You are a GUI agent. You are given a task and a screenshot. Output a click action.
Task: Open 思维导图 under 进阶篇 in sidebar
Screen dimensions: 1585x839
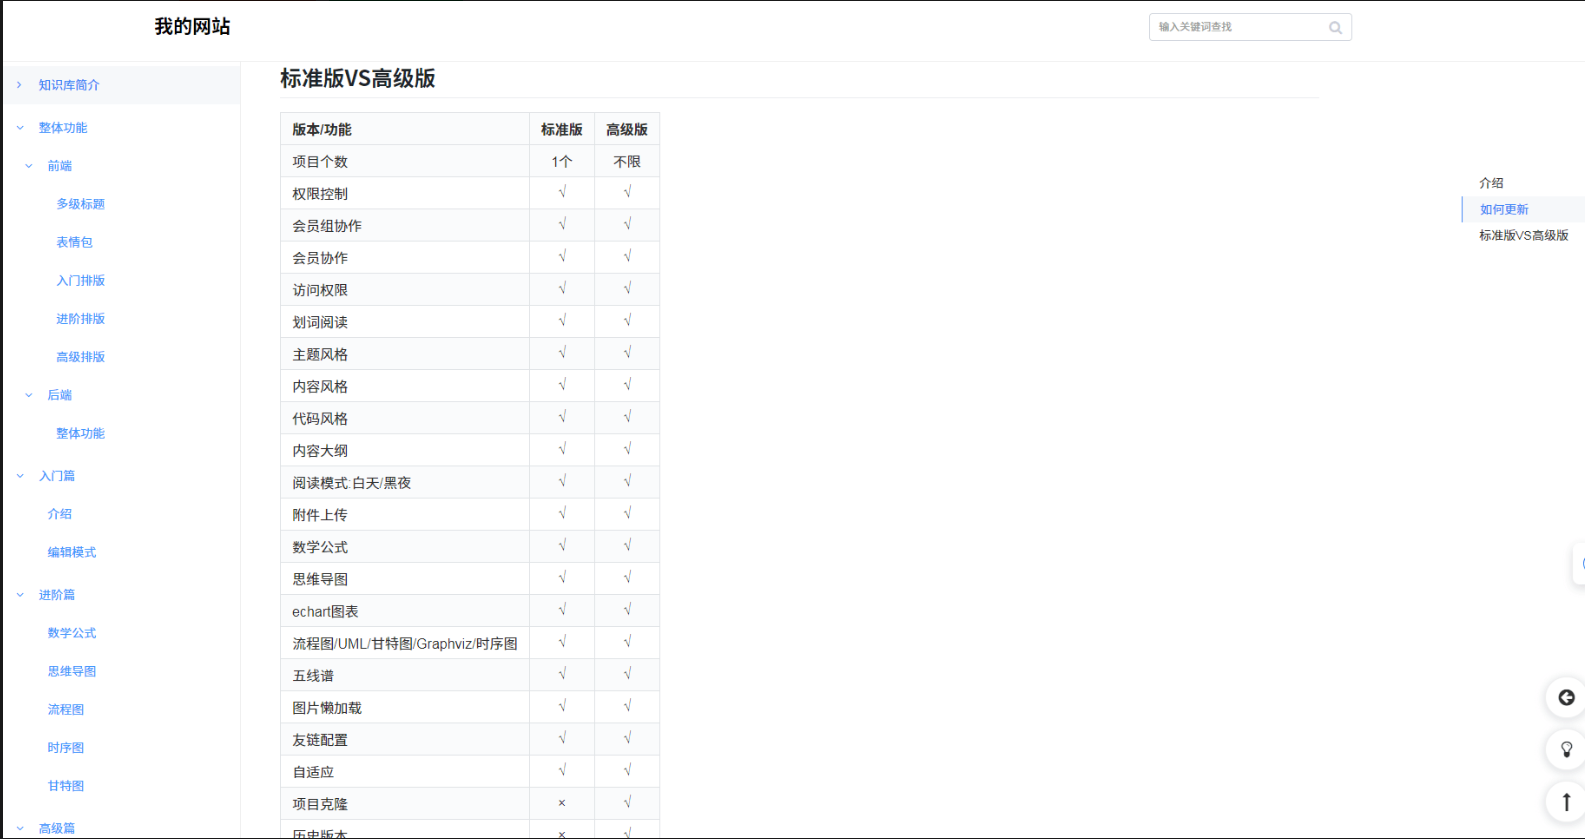72,671
